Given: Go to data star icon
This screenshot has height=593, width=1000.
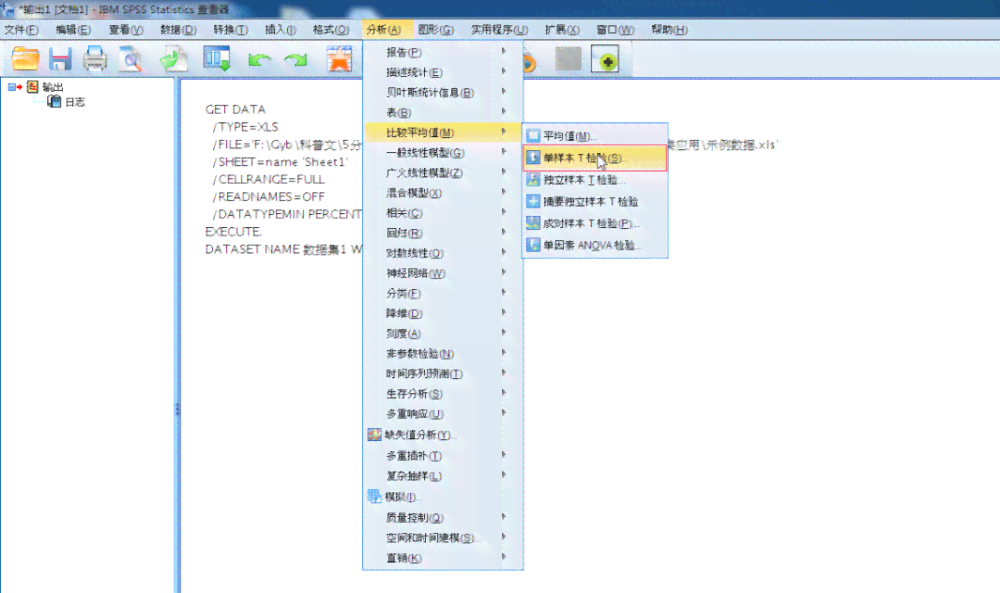Looking at the screenshot, I should [339, 59].
